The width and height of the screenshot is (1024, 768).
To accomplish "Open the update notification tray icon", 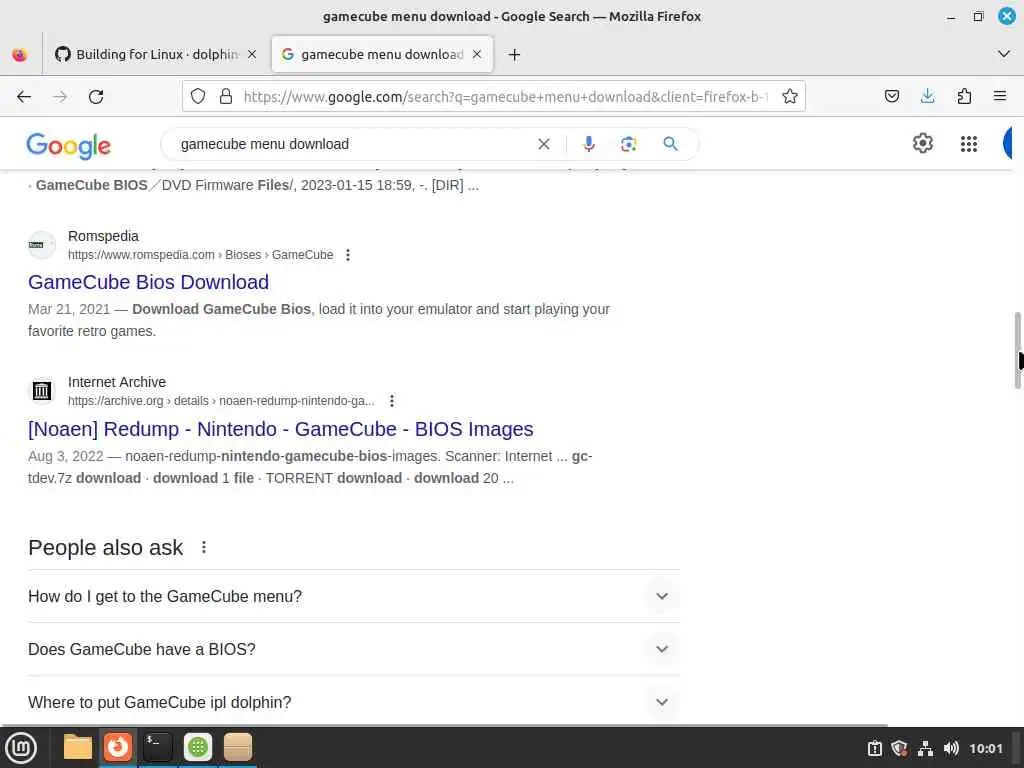I will 874,748.
